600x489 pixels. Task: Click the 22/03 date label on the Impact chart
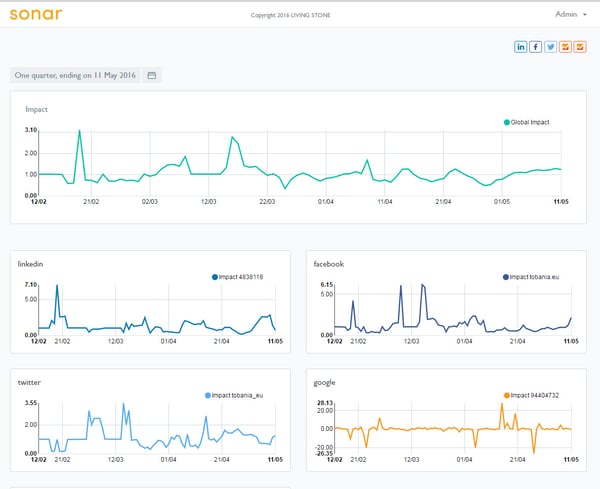coord(267,202)
